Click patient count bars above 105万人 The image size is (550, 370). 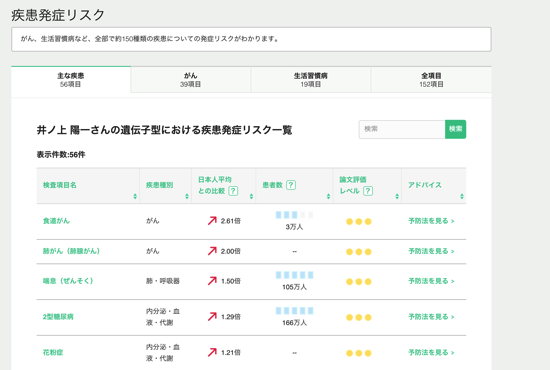click(294, 275)
